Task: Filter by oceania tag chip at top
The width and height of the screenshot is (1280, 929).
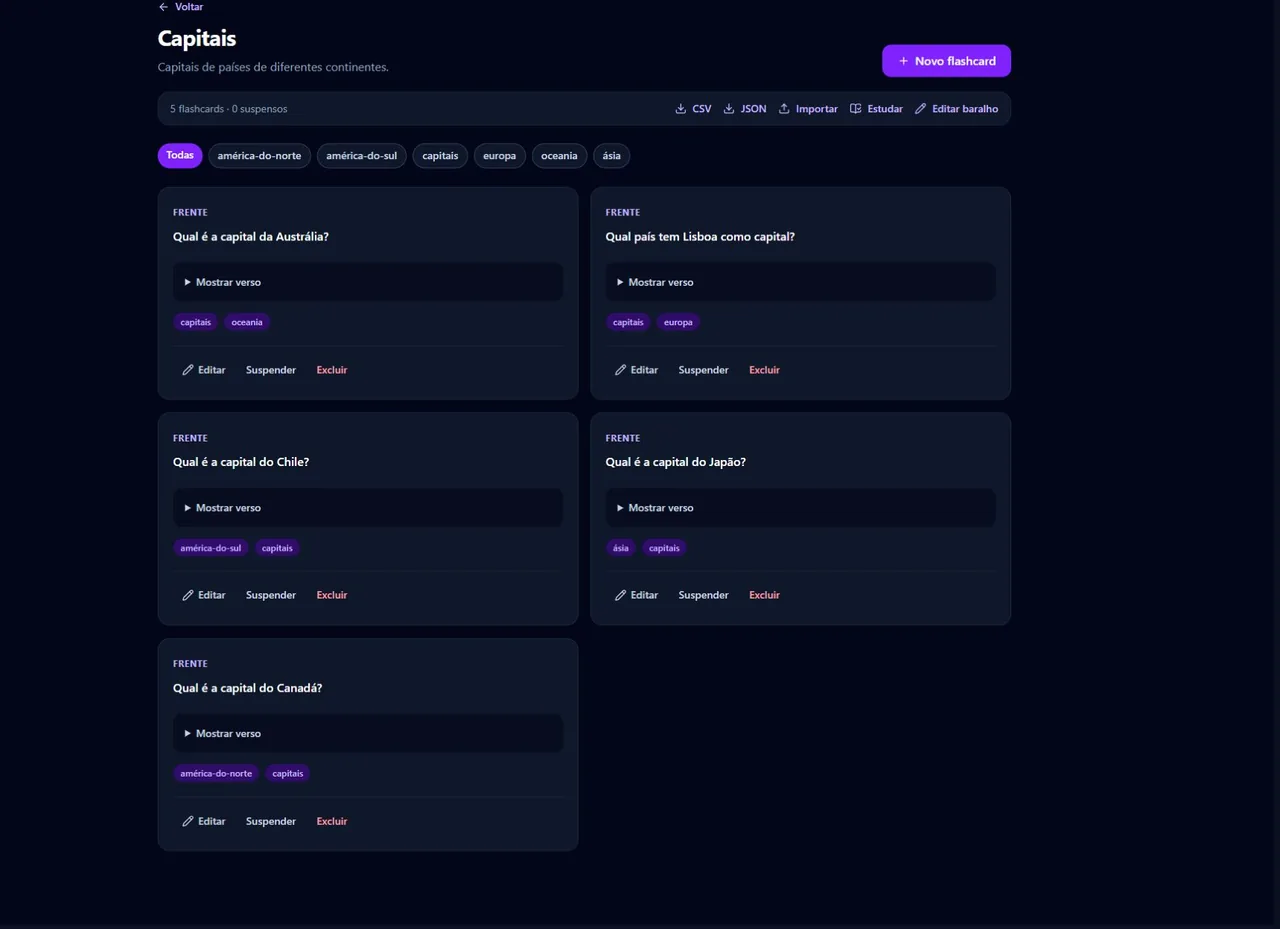Action: pos(560,156)
